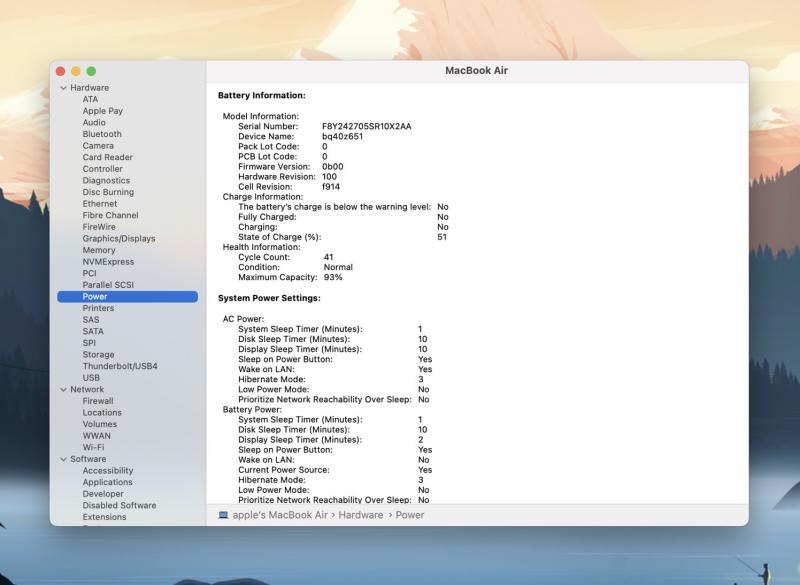Click the state of charge value 51
This screenshot has width=800, height=585.
(442, 237)
